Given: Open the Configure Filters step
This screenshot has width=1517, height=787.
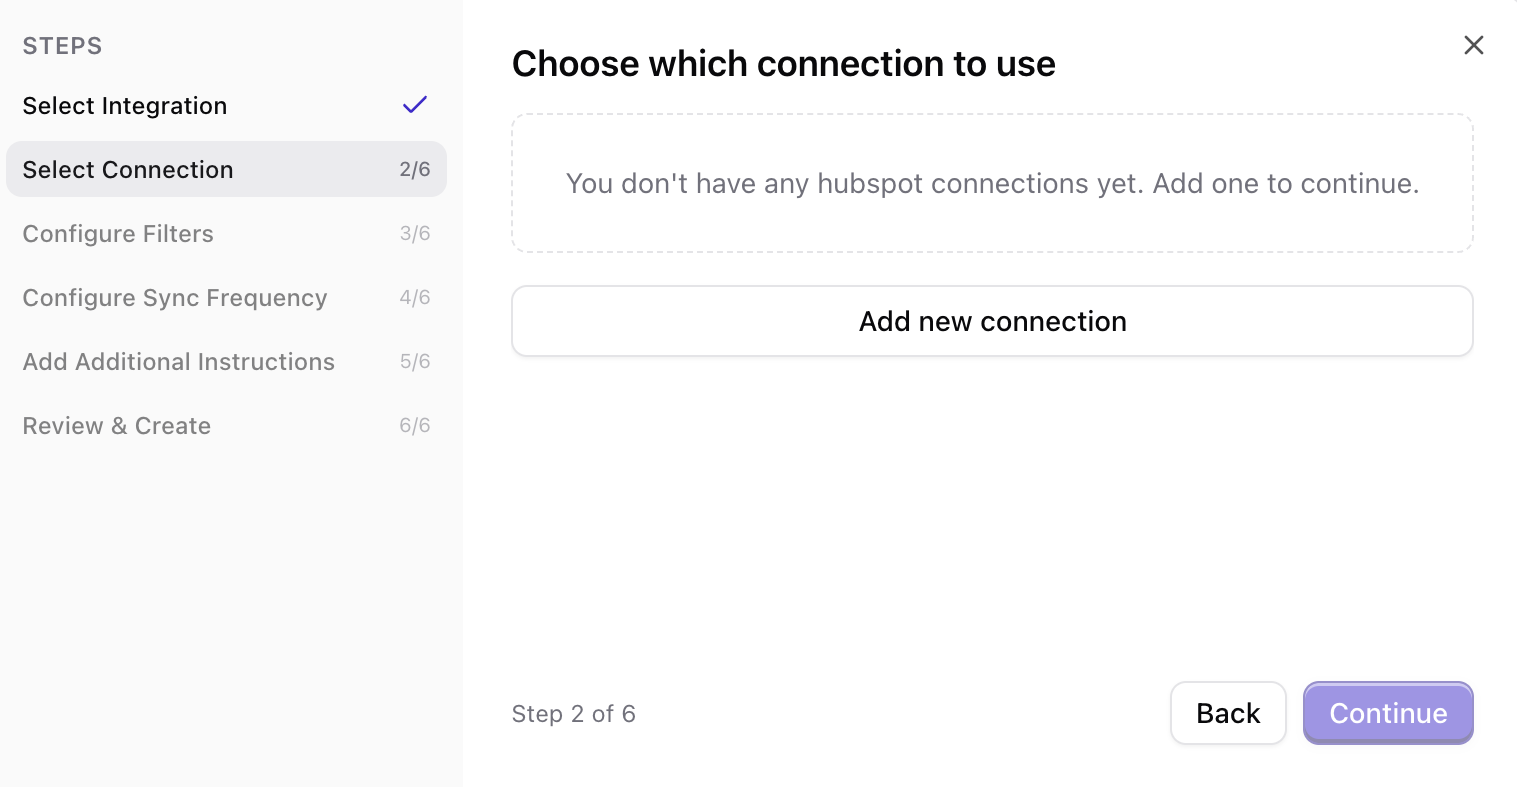Looking at the screenshot, I should tap(118, 233).
